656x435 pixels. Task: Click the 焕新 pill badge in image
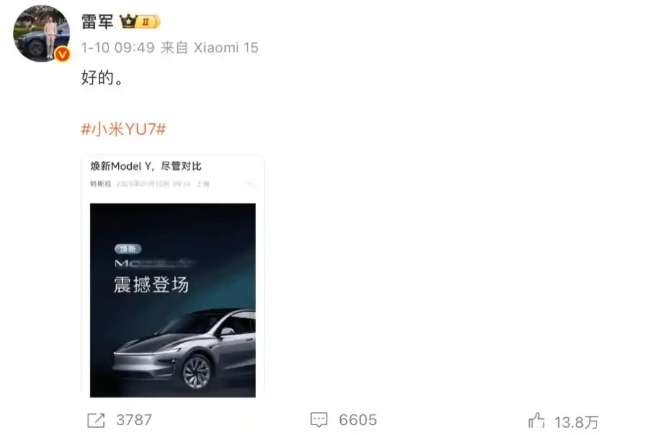(x=128, y=249)
